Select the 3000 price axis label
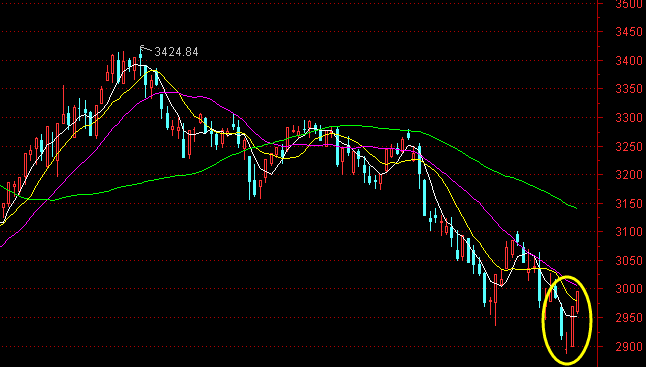Image resolution: width=646 pixels, height=367 pixels. point(629,289)
